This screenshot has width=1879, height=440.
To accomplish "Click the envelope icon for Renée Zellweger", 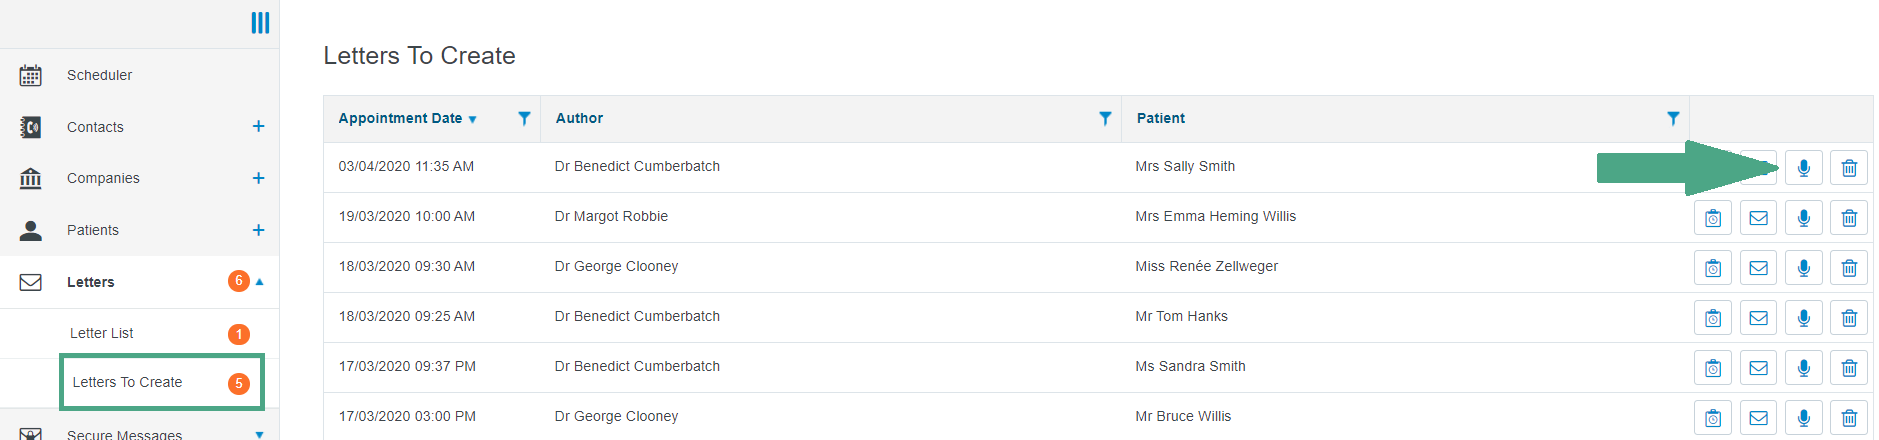I will pyautogui.click(x=1758, y=268).
